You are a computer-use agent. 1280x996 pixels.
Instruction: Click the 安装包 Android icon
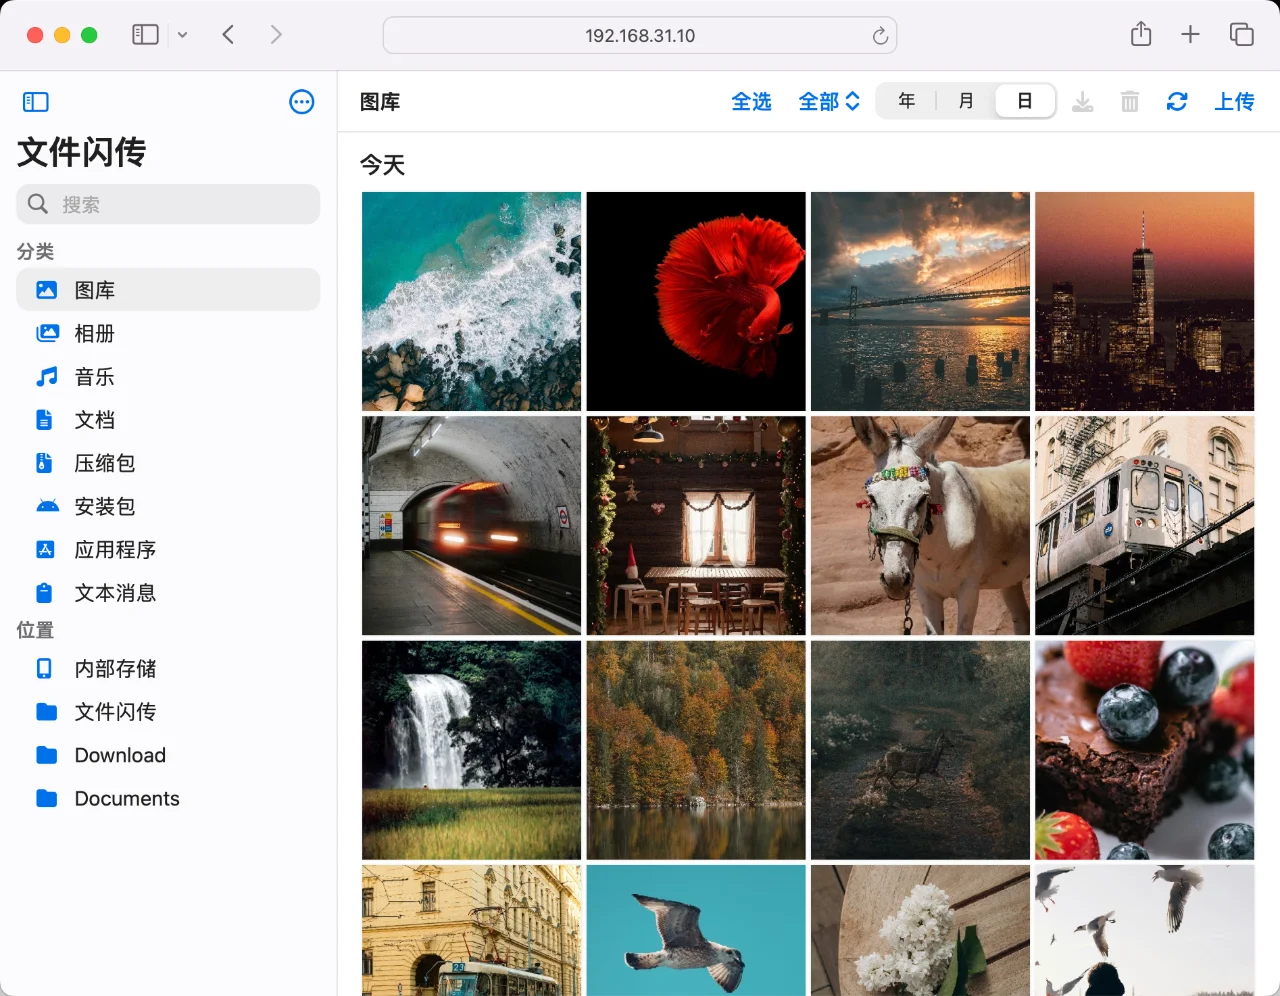coord(47,506)
